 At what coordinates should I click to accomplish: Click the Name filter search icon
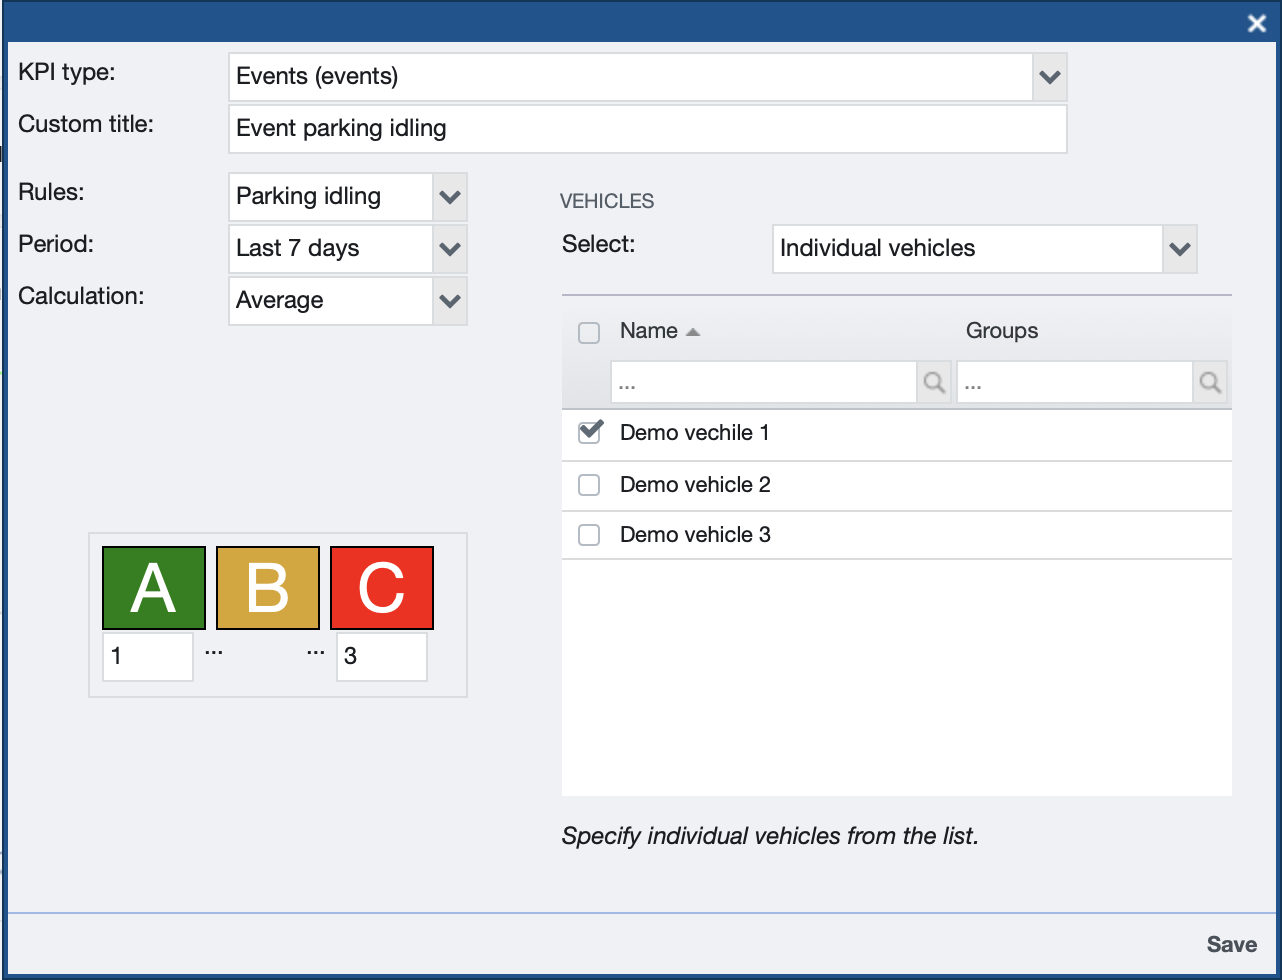(x=934, y=382)
